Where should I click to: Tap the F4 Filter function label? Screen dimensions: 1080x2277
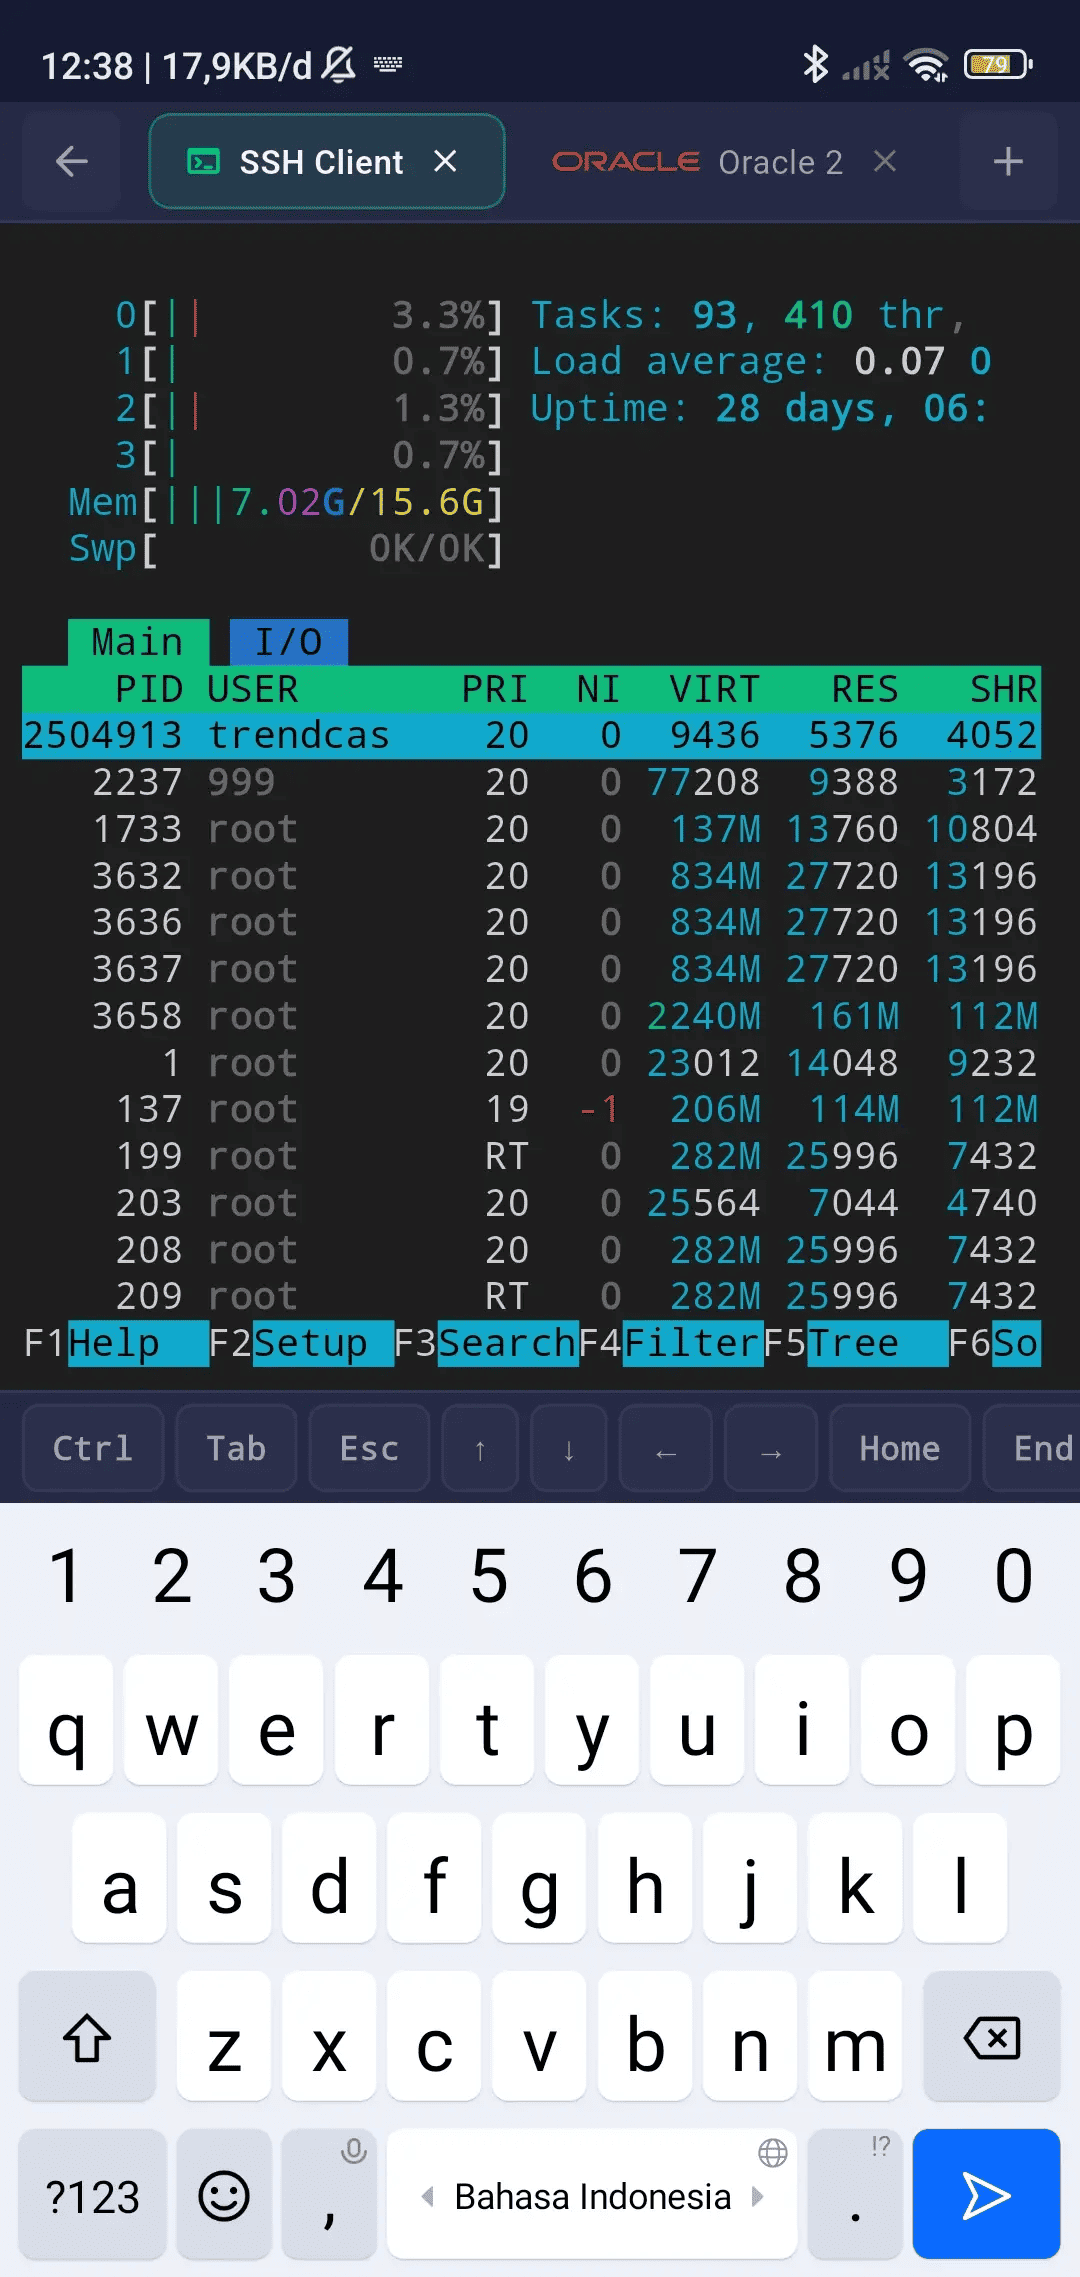tap(670, 1343)
